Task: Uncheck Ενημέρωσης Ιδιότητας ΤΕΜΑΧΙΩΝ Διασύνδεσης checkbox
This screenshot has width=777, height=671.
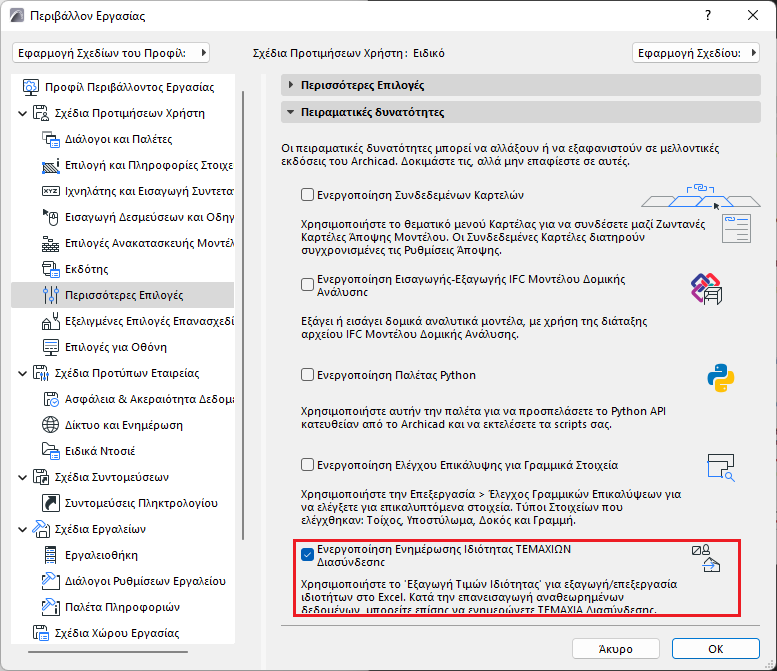Action: 308,555
